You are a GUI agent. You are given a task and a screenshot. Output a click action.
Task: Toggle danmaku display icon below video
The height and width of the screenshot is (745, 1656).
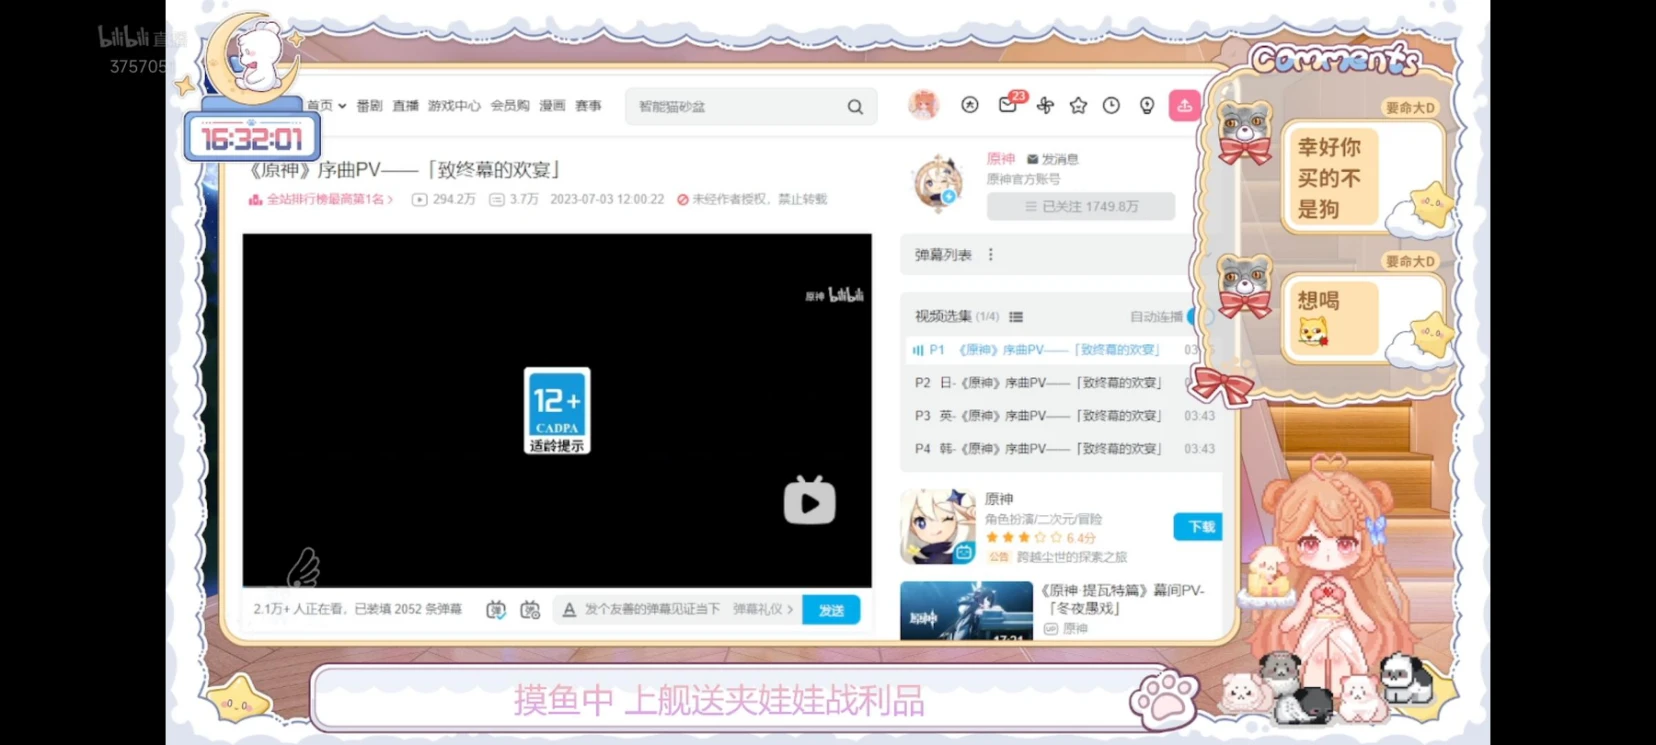click(496, 609)
